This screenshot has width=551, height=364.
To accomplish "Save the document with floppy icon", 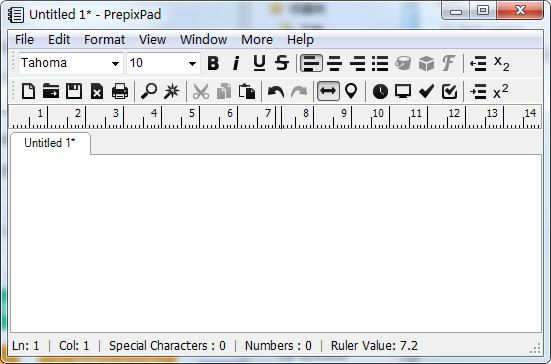I will coord(74,91).
